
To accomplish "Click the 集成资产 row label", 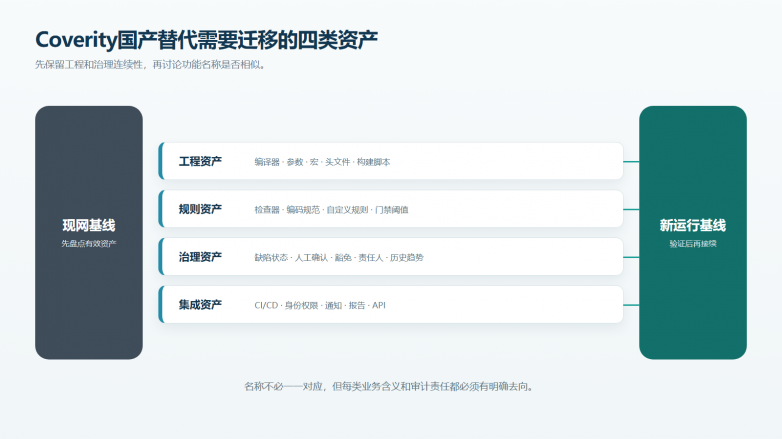I will click(x=200, y=305).
